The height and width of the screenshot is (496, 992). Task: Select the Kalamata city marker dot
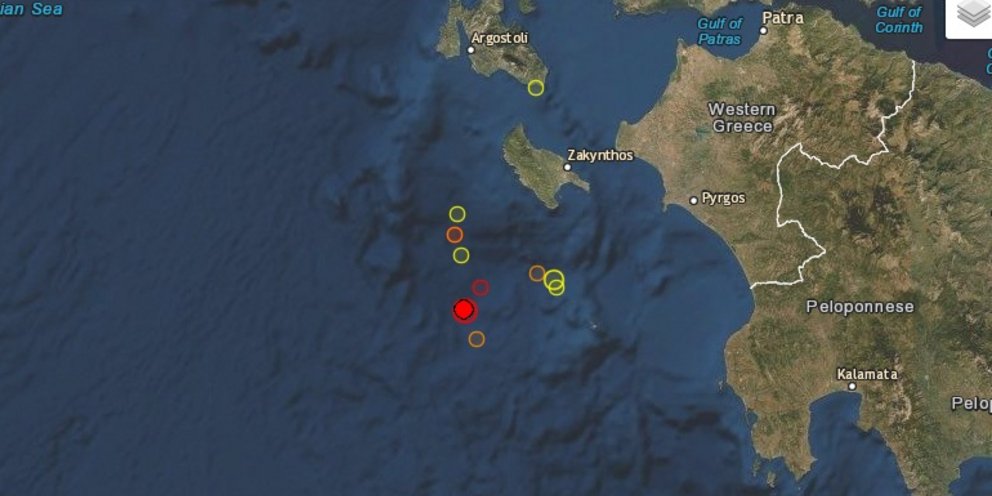(852, 386)
